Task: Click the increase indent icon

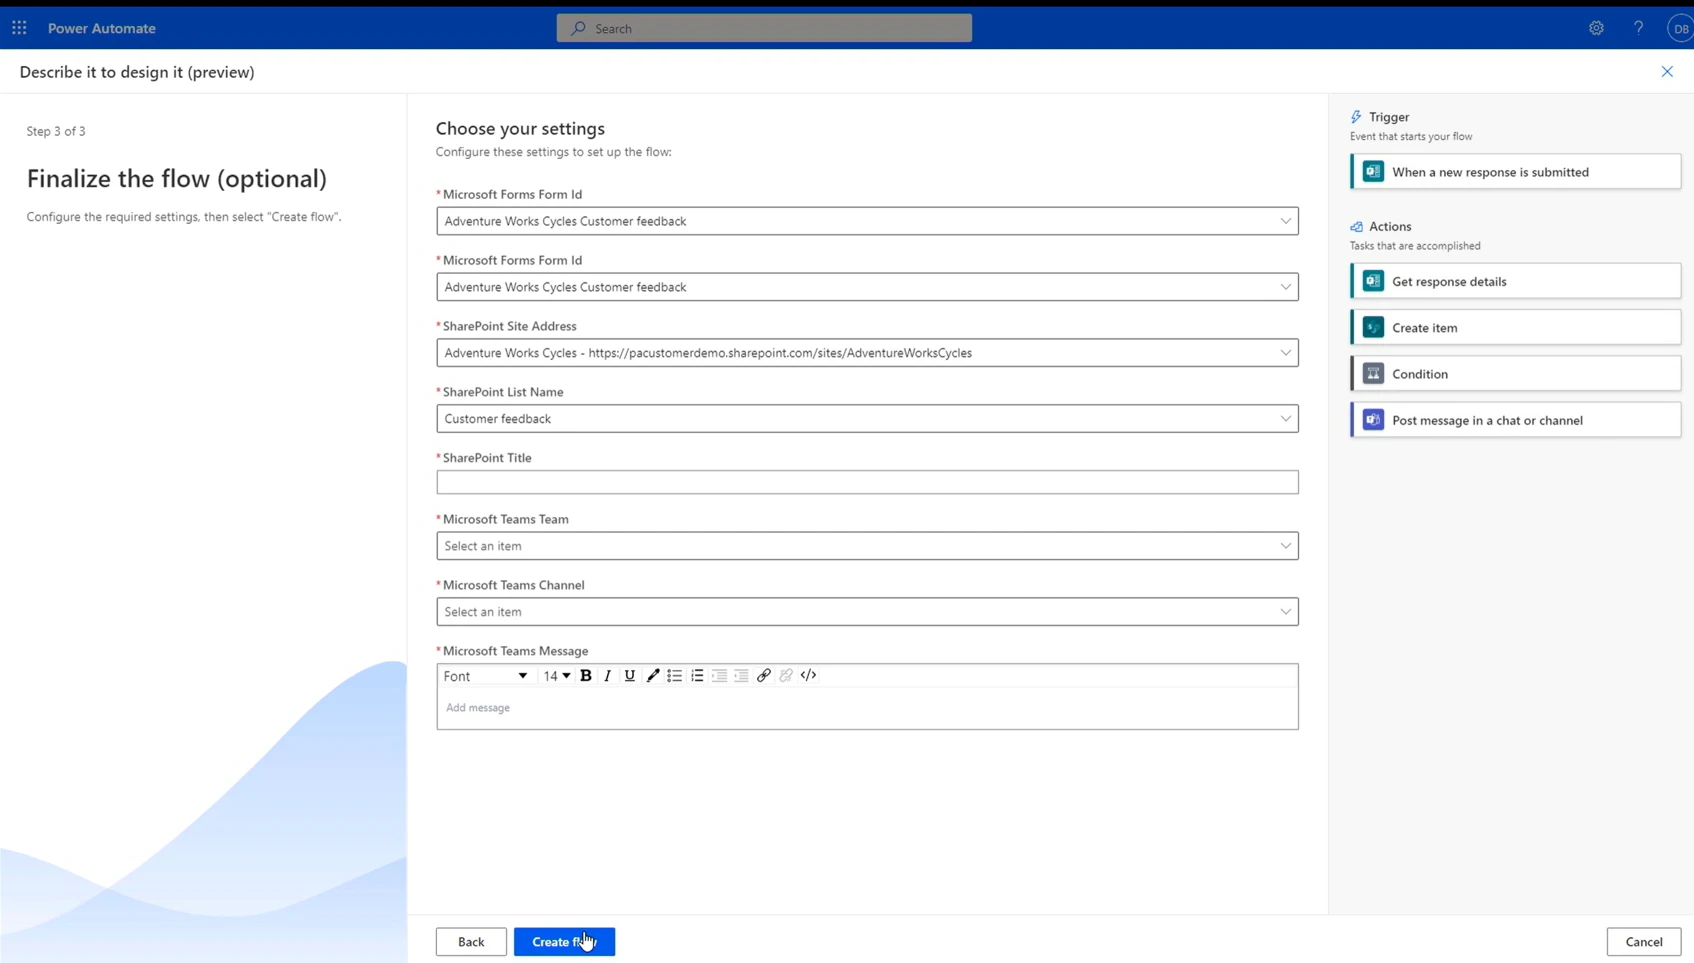Action: coord(741,676)
